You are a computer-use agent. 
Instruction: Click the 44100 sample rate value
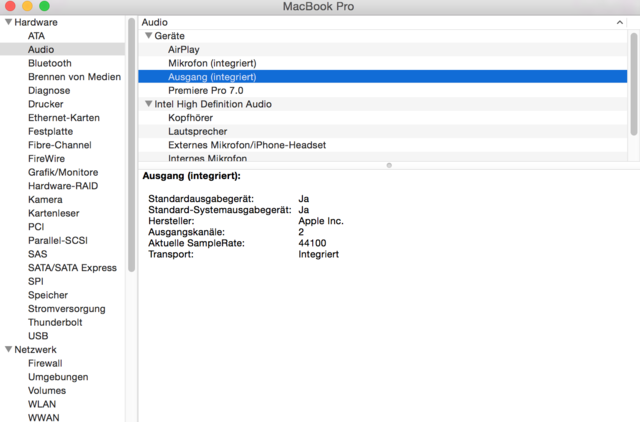(x=312, y=243)
